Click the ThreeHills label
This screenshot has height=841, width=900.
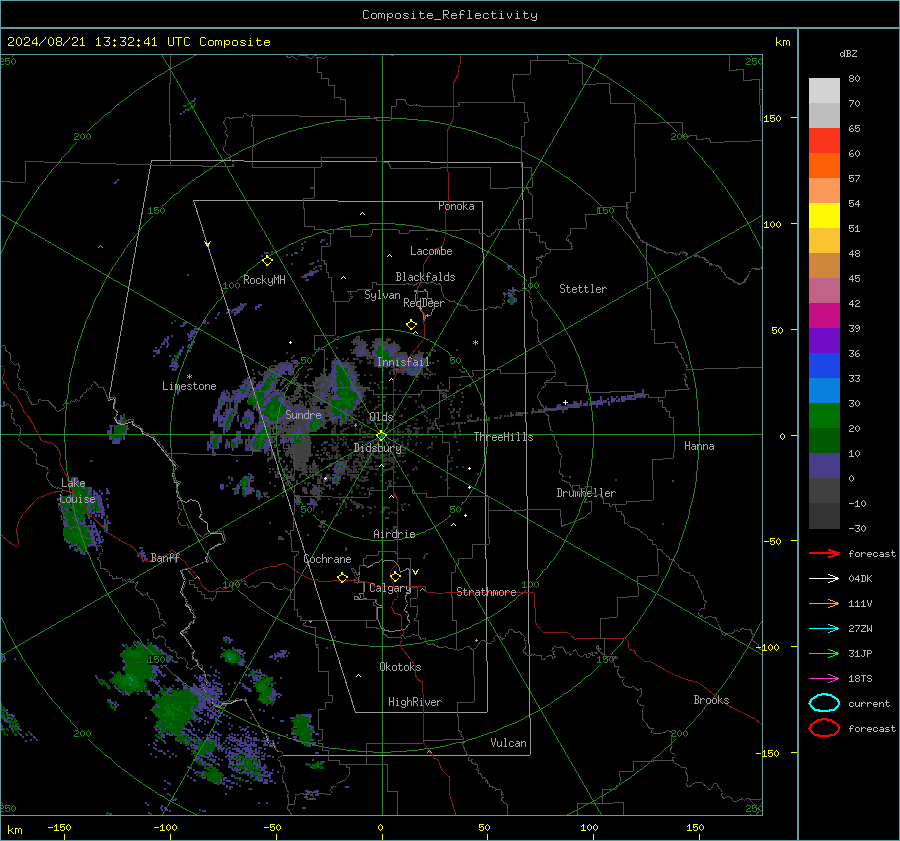[x=503, y=437]
